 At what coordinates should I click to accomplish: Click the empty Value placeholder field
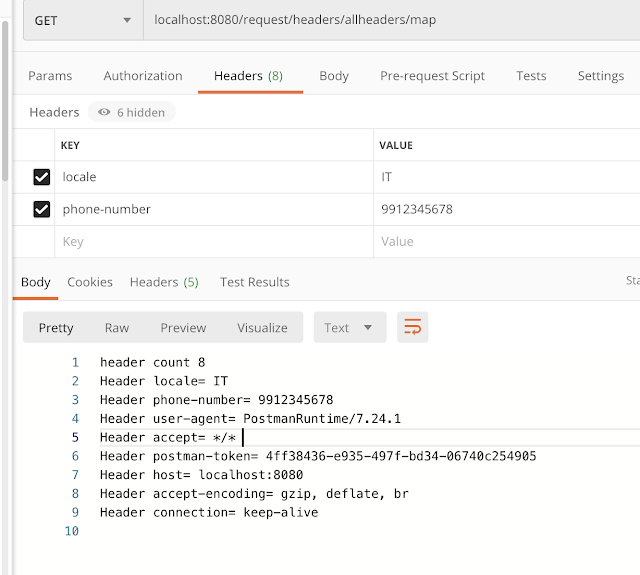507,242
